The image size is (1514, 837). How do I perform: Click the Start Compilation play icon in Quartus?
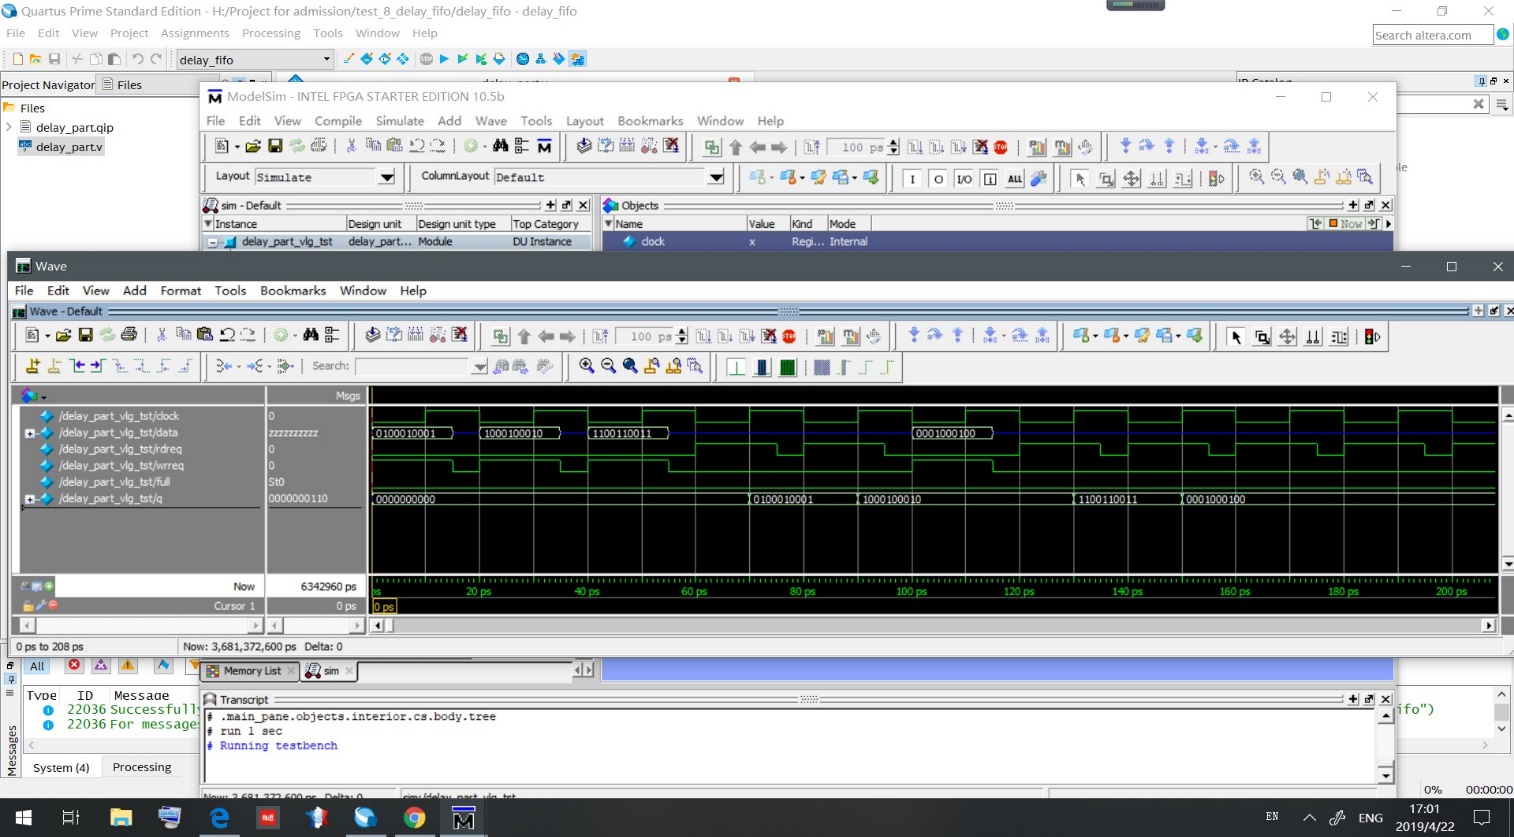(x=444, y=59)
